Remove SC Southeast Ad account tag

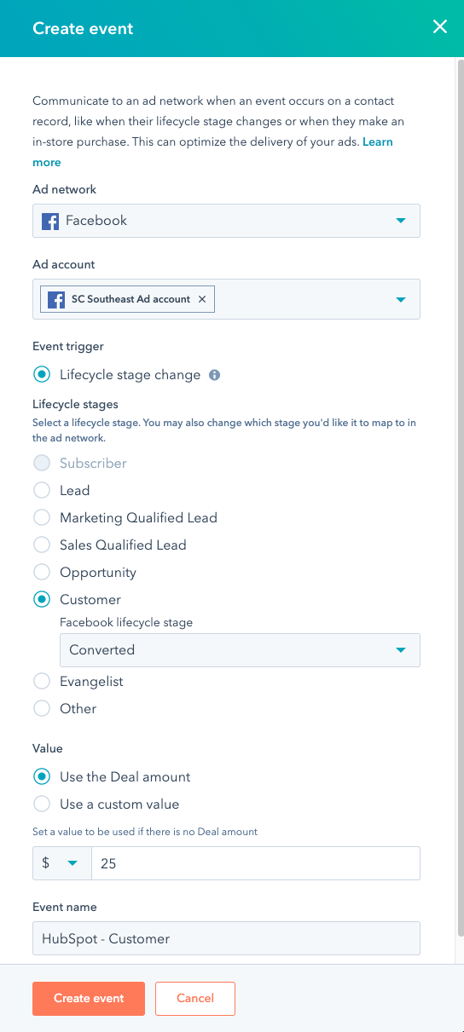[x=202, y=299]
